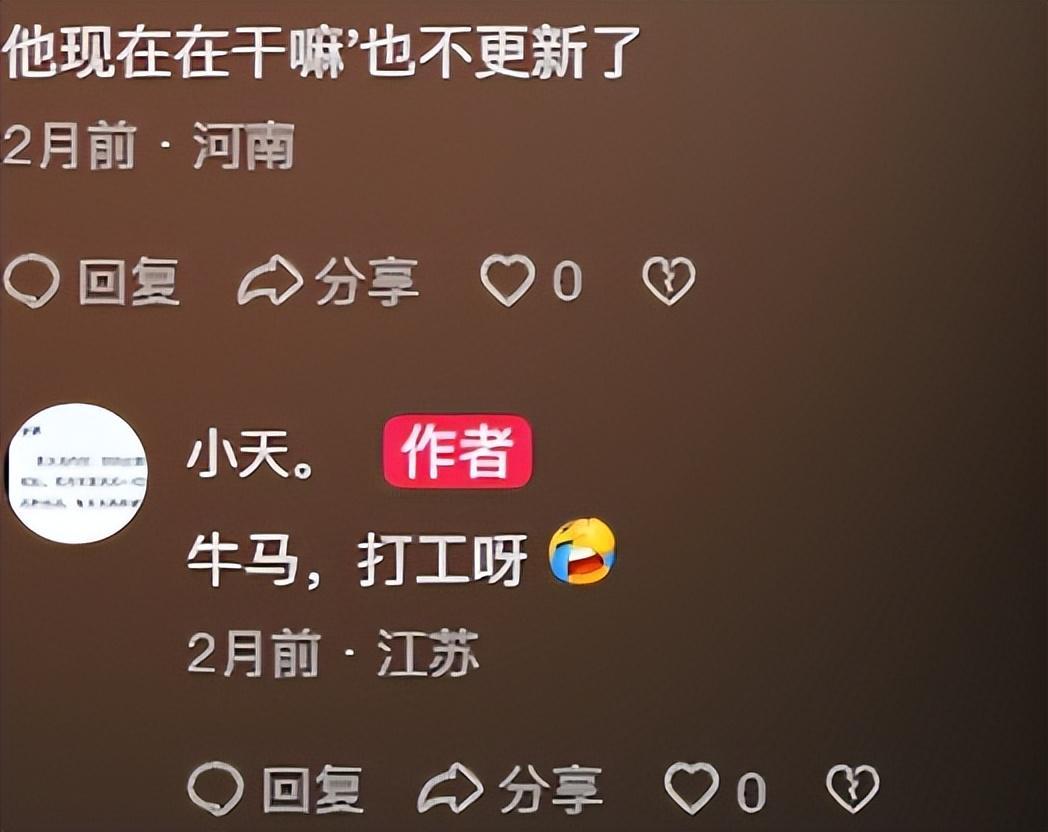
Task: Click the reply bubble icon on first comment
Action: [x=31, y=281]
